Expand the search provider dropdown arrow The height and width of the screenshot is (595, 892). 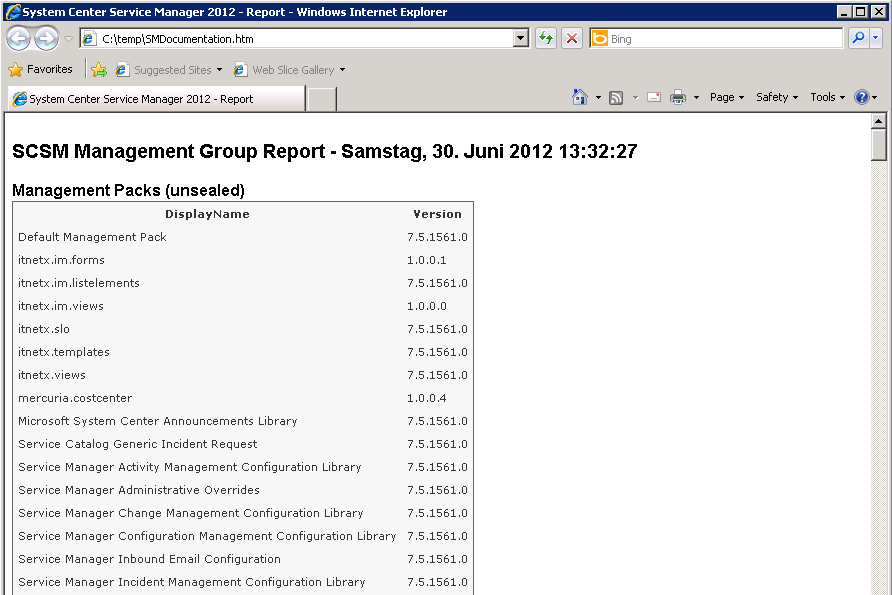[877, 39]
